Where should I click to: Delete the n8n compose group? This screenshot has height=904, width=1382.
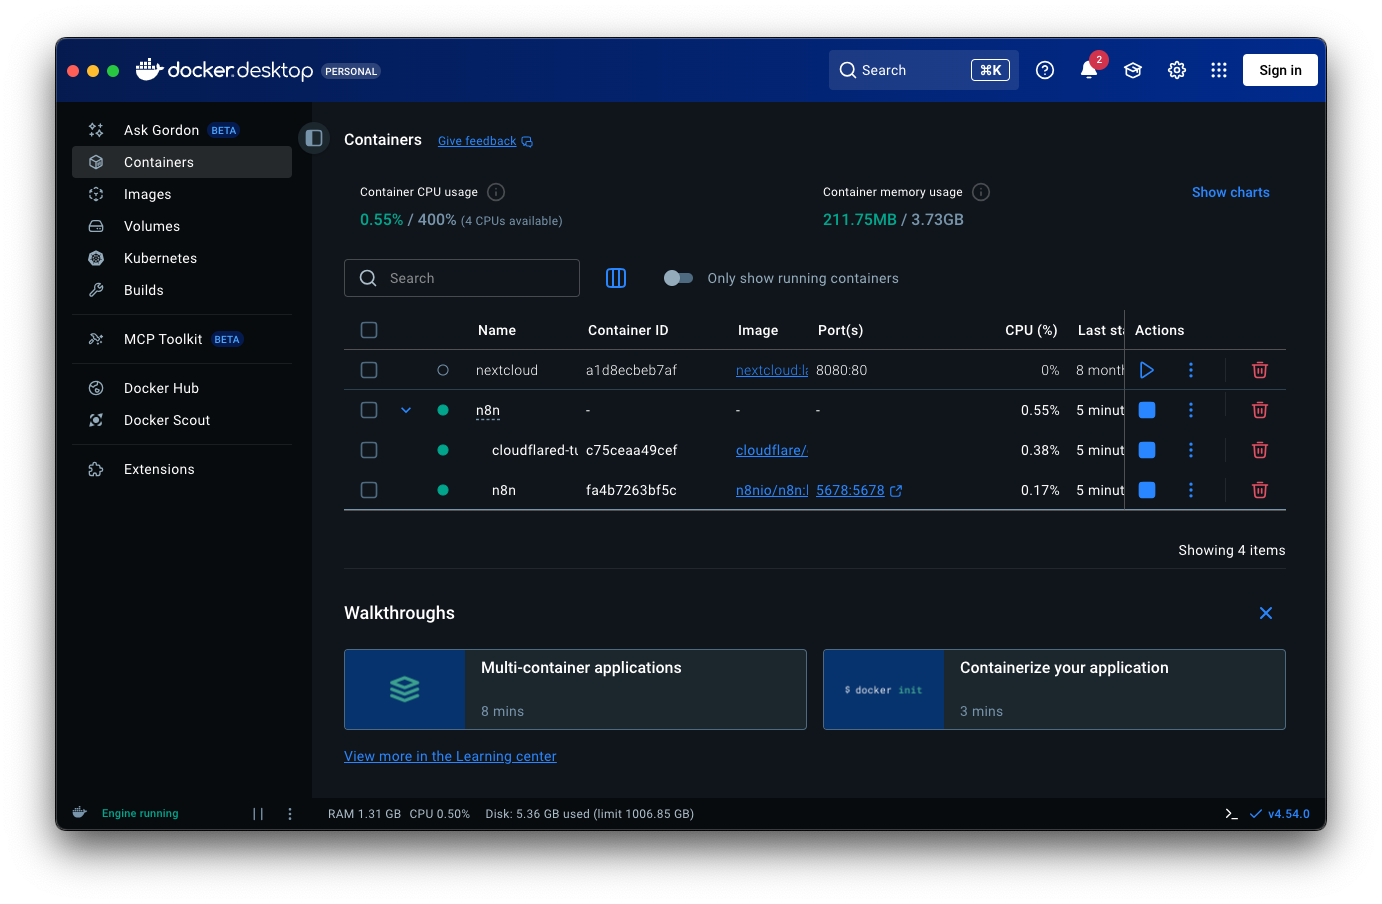click(x=1260, y=410)
